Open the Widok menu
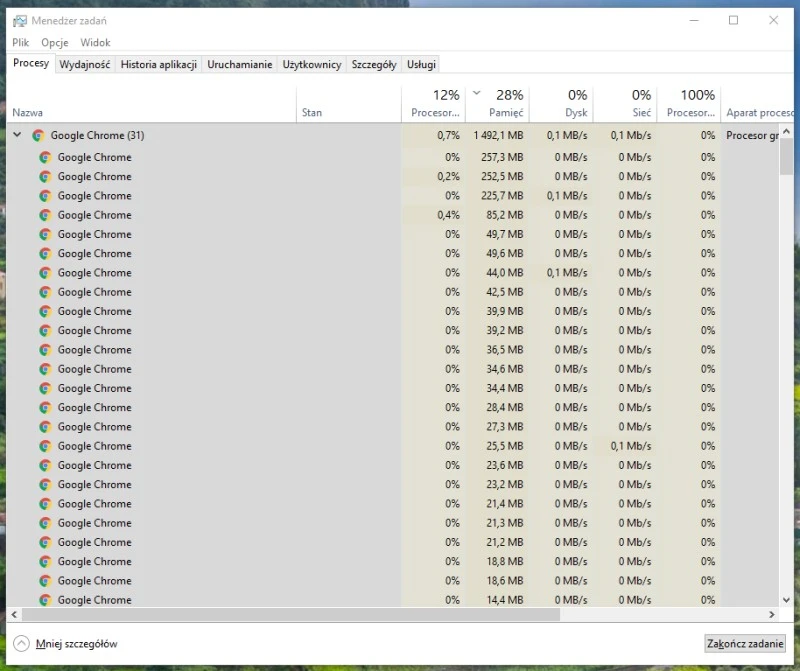800x671 pixels. [95, 42]
